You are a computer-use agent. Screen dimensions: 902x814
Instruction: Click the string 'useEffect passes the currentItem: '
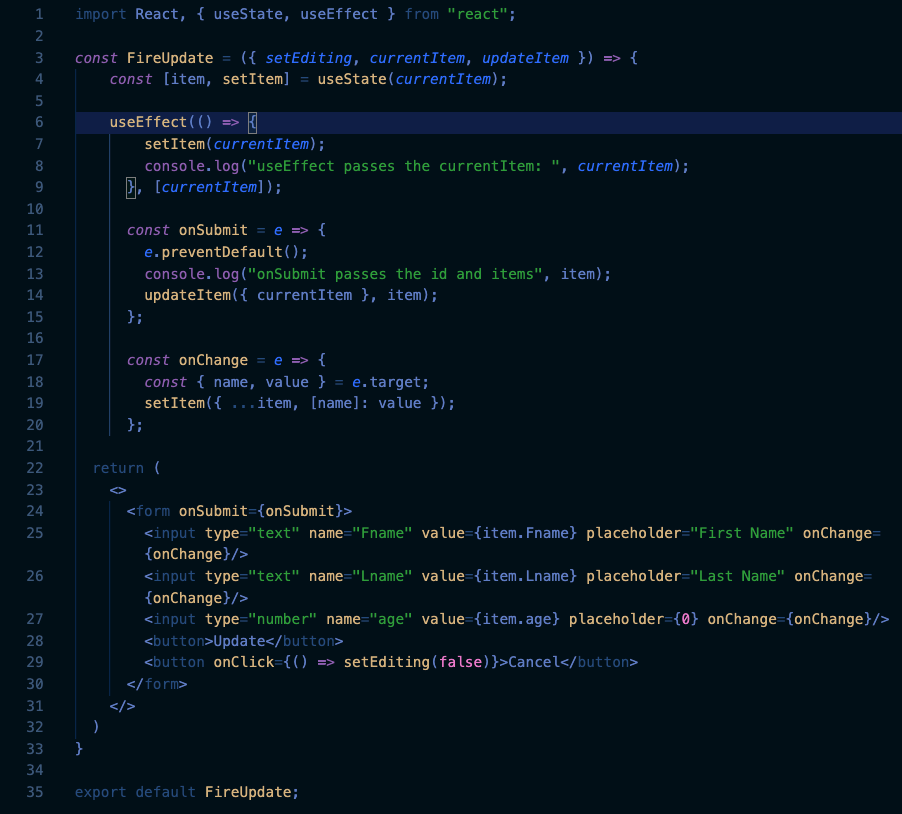pos(404,166)
